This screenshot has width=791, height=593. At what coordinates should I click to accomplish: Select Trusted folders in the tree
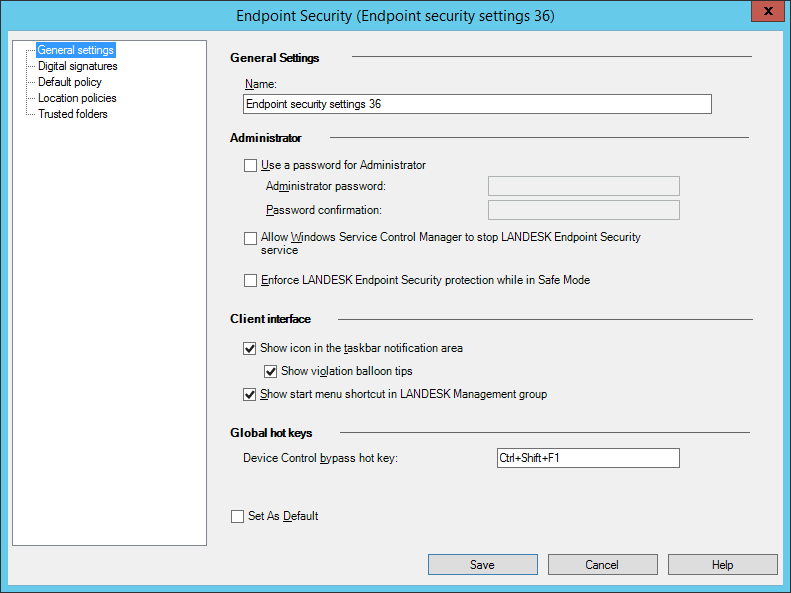coord(72,114)
